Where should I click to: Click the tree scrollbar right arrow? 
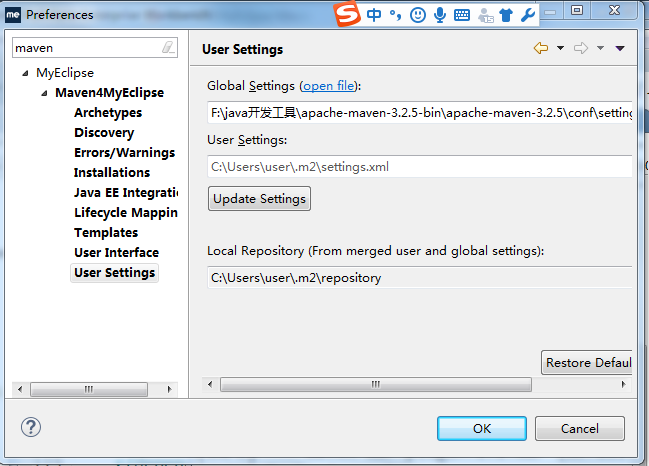pyautogui.click(x=169, y=389)
